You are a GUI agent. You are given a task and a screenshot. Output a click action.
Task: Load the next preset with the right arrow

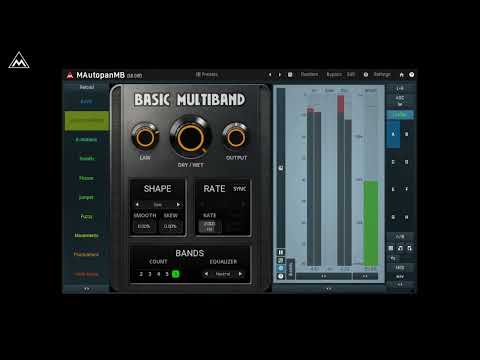coord(280,75)
